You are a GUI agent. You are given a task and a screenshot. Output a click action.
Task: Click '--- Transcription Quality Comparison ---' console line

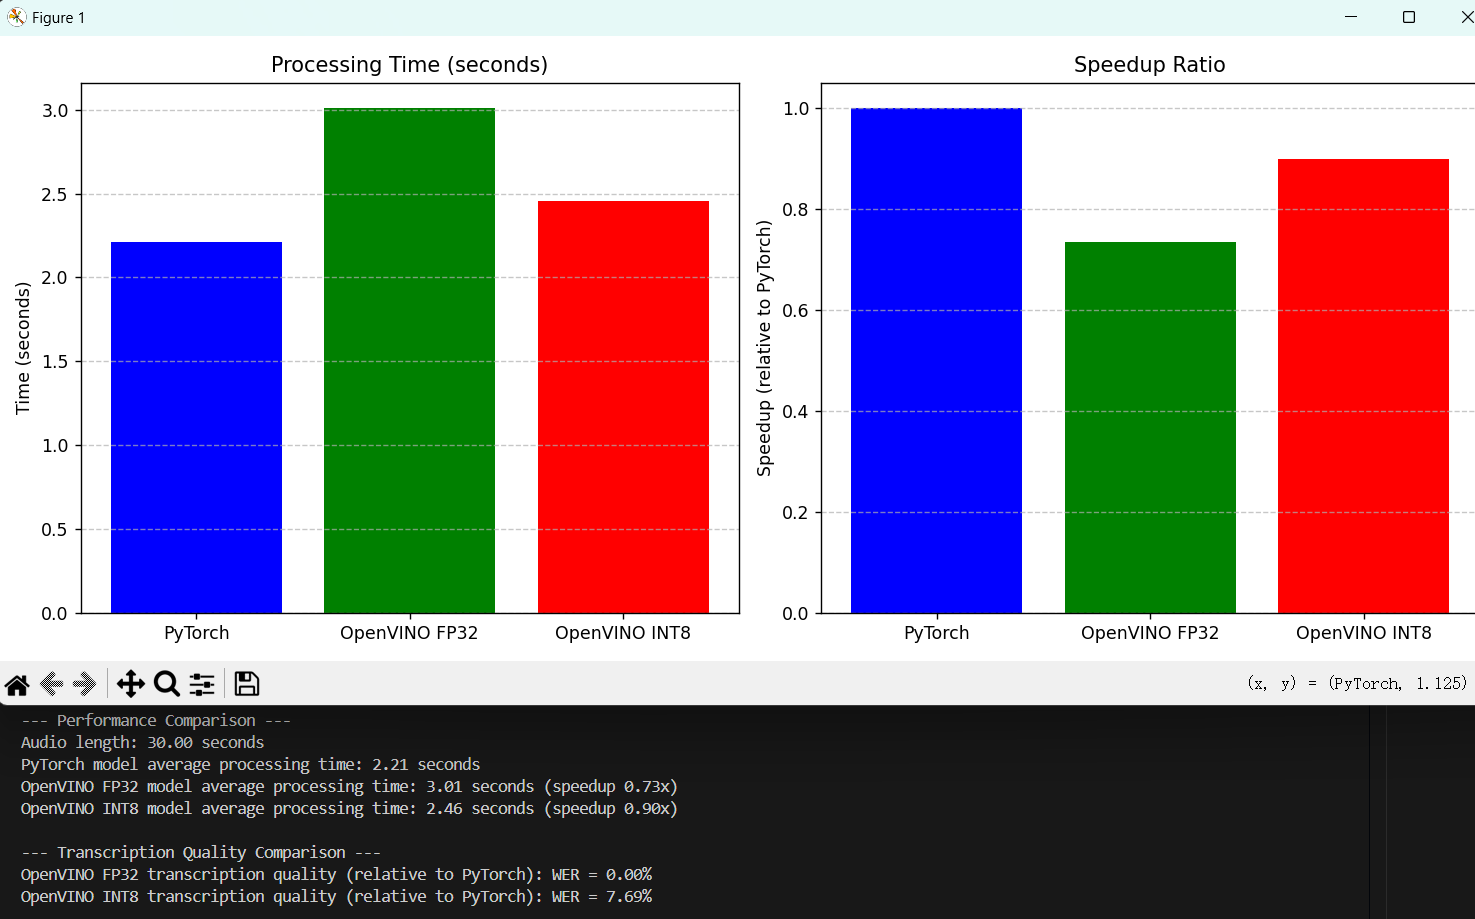click(x=201, y=852)
